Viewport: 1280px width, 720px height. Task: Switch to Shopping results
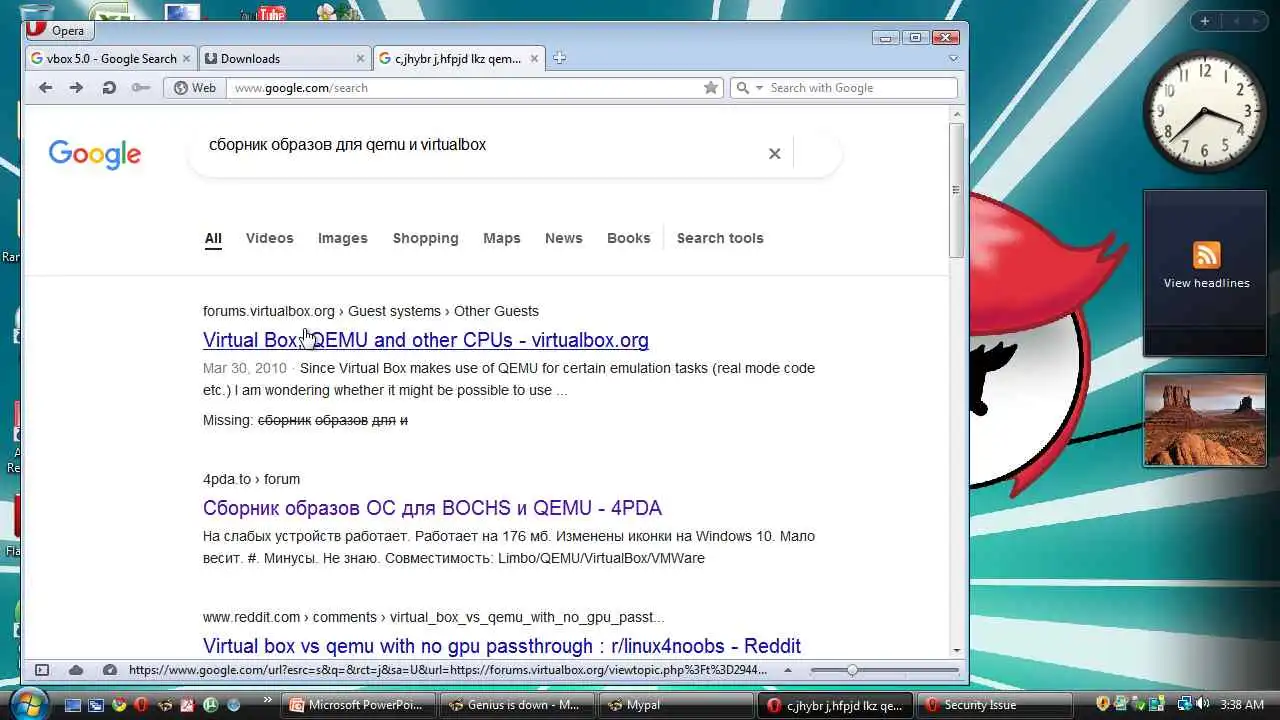click(426, 238)
